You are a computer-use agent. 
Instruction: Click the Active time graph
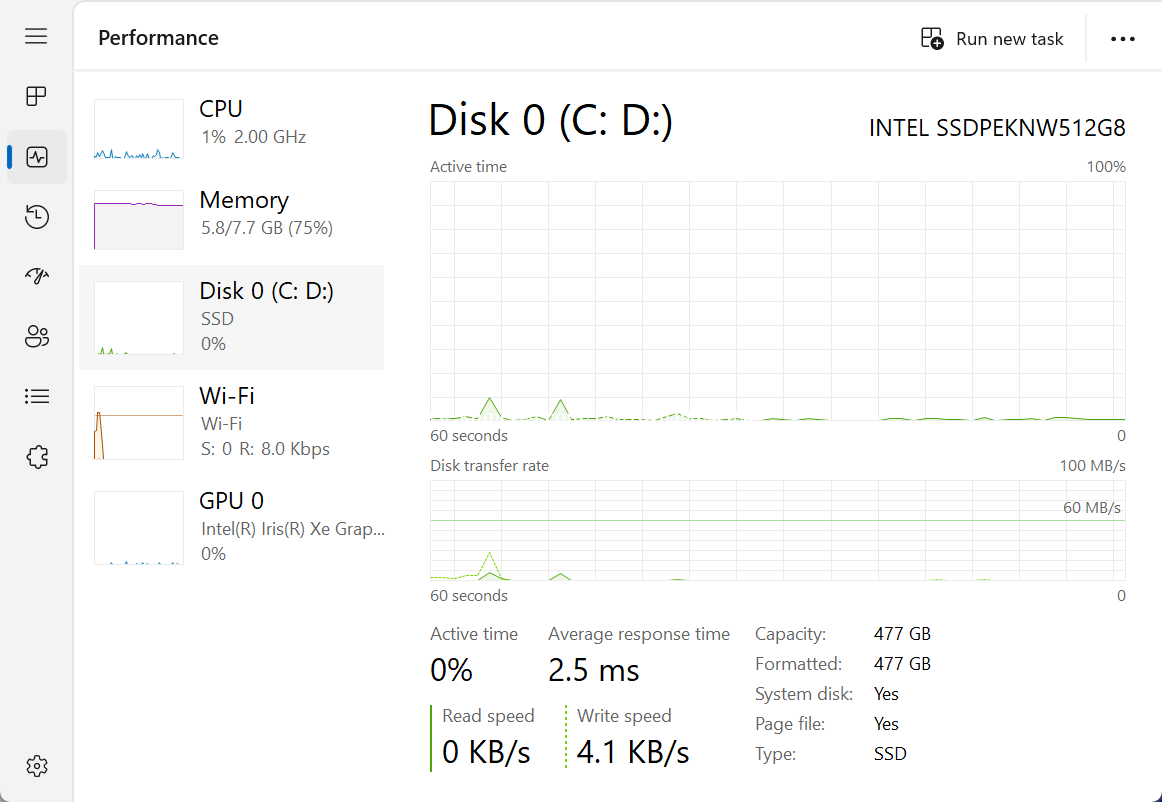(x=777, y=300)
